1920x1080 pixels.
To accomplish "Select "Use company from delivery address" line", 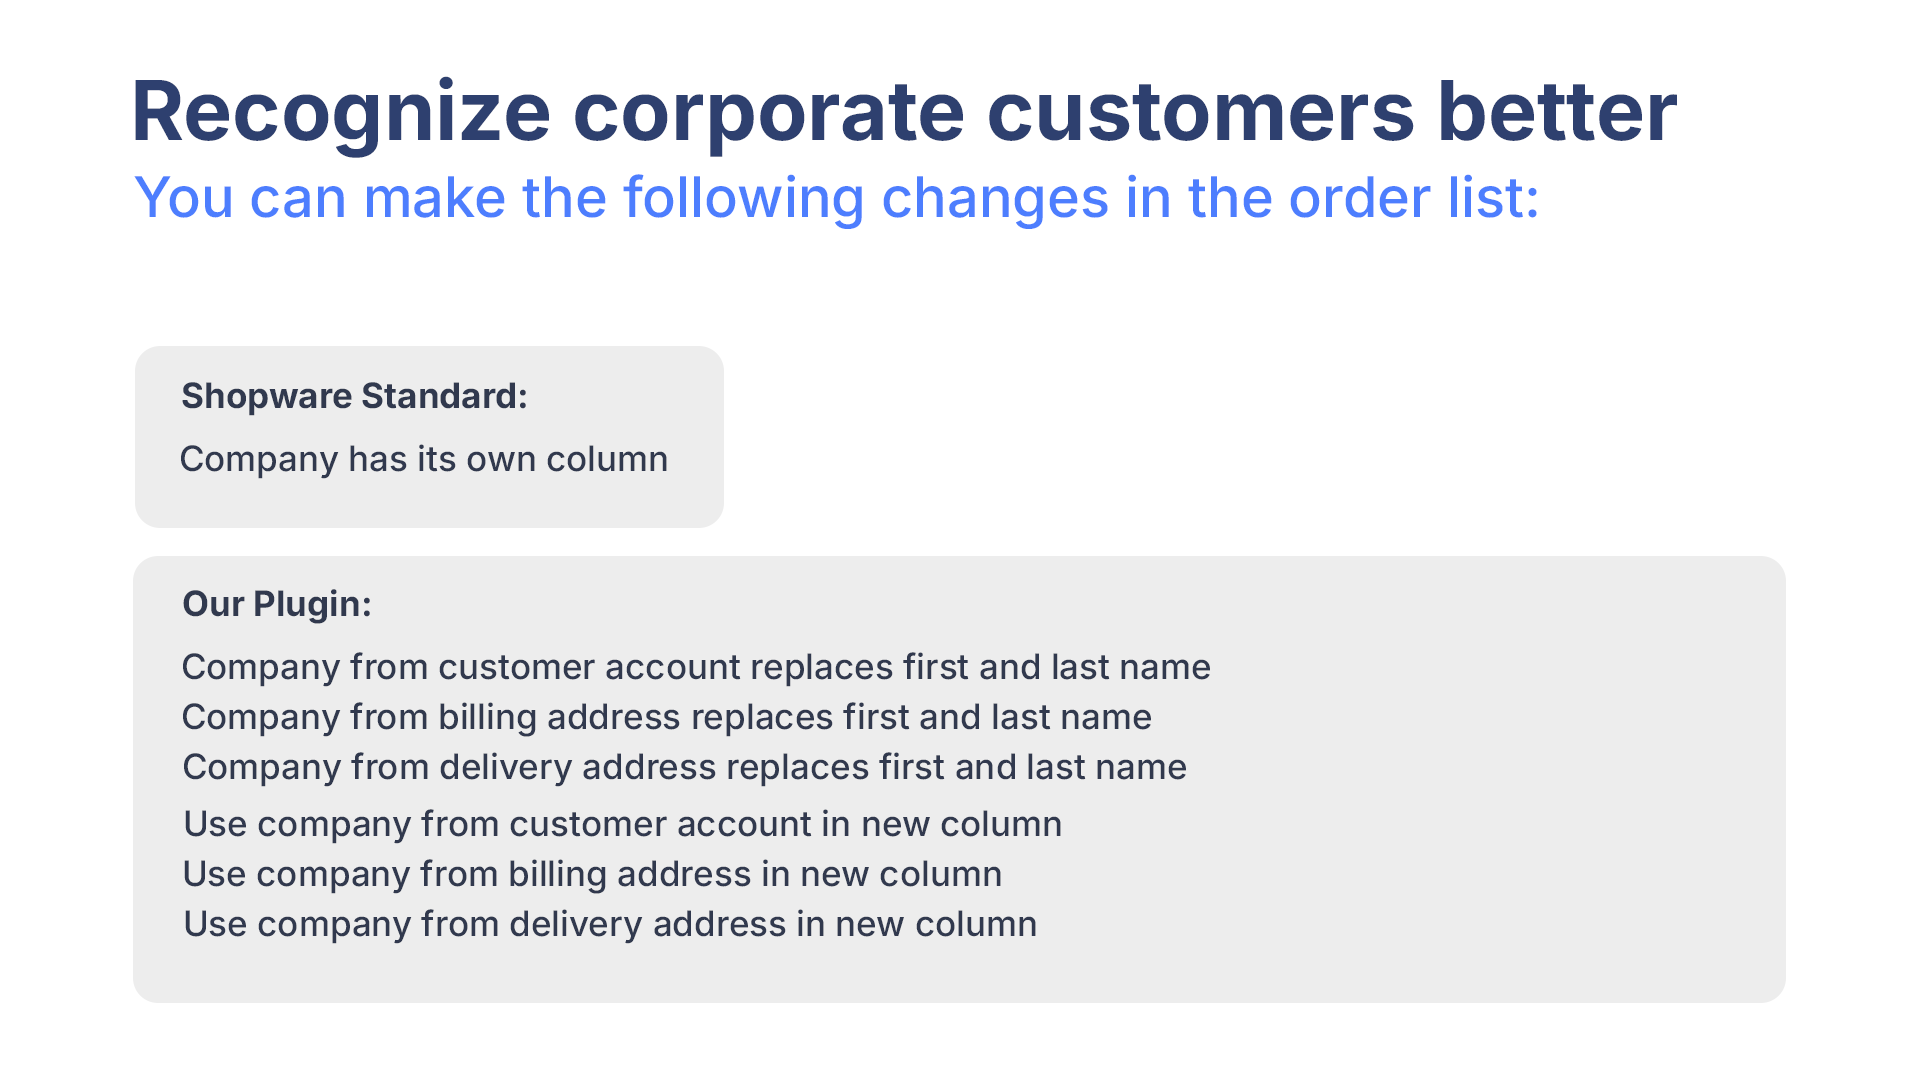I will (x=610, y=924).
